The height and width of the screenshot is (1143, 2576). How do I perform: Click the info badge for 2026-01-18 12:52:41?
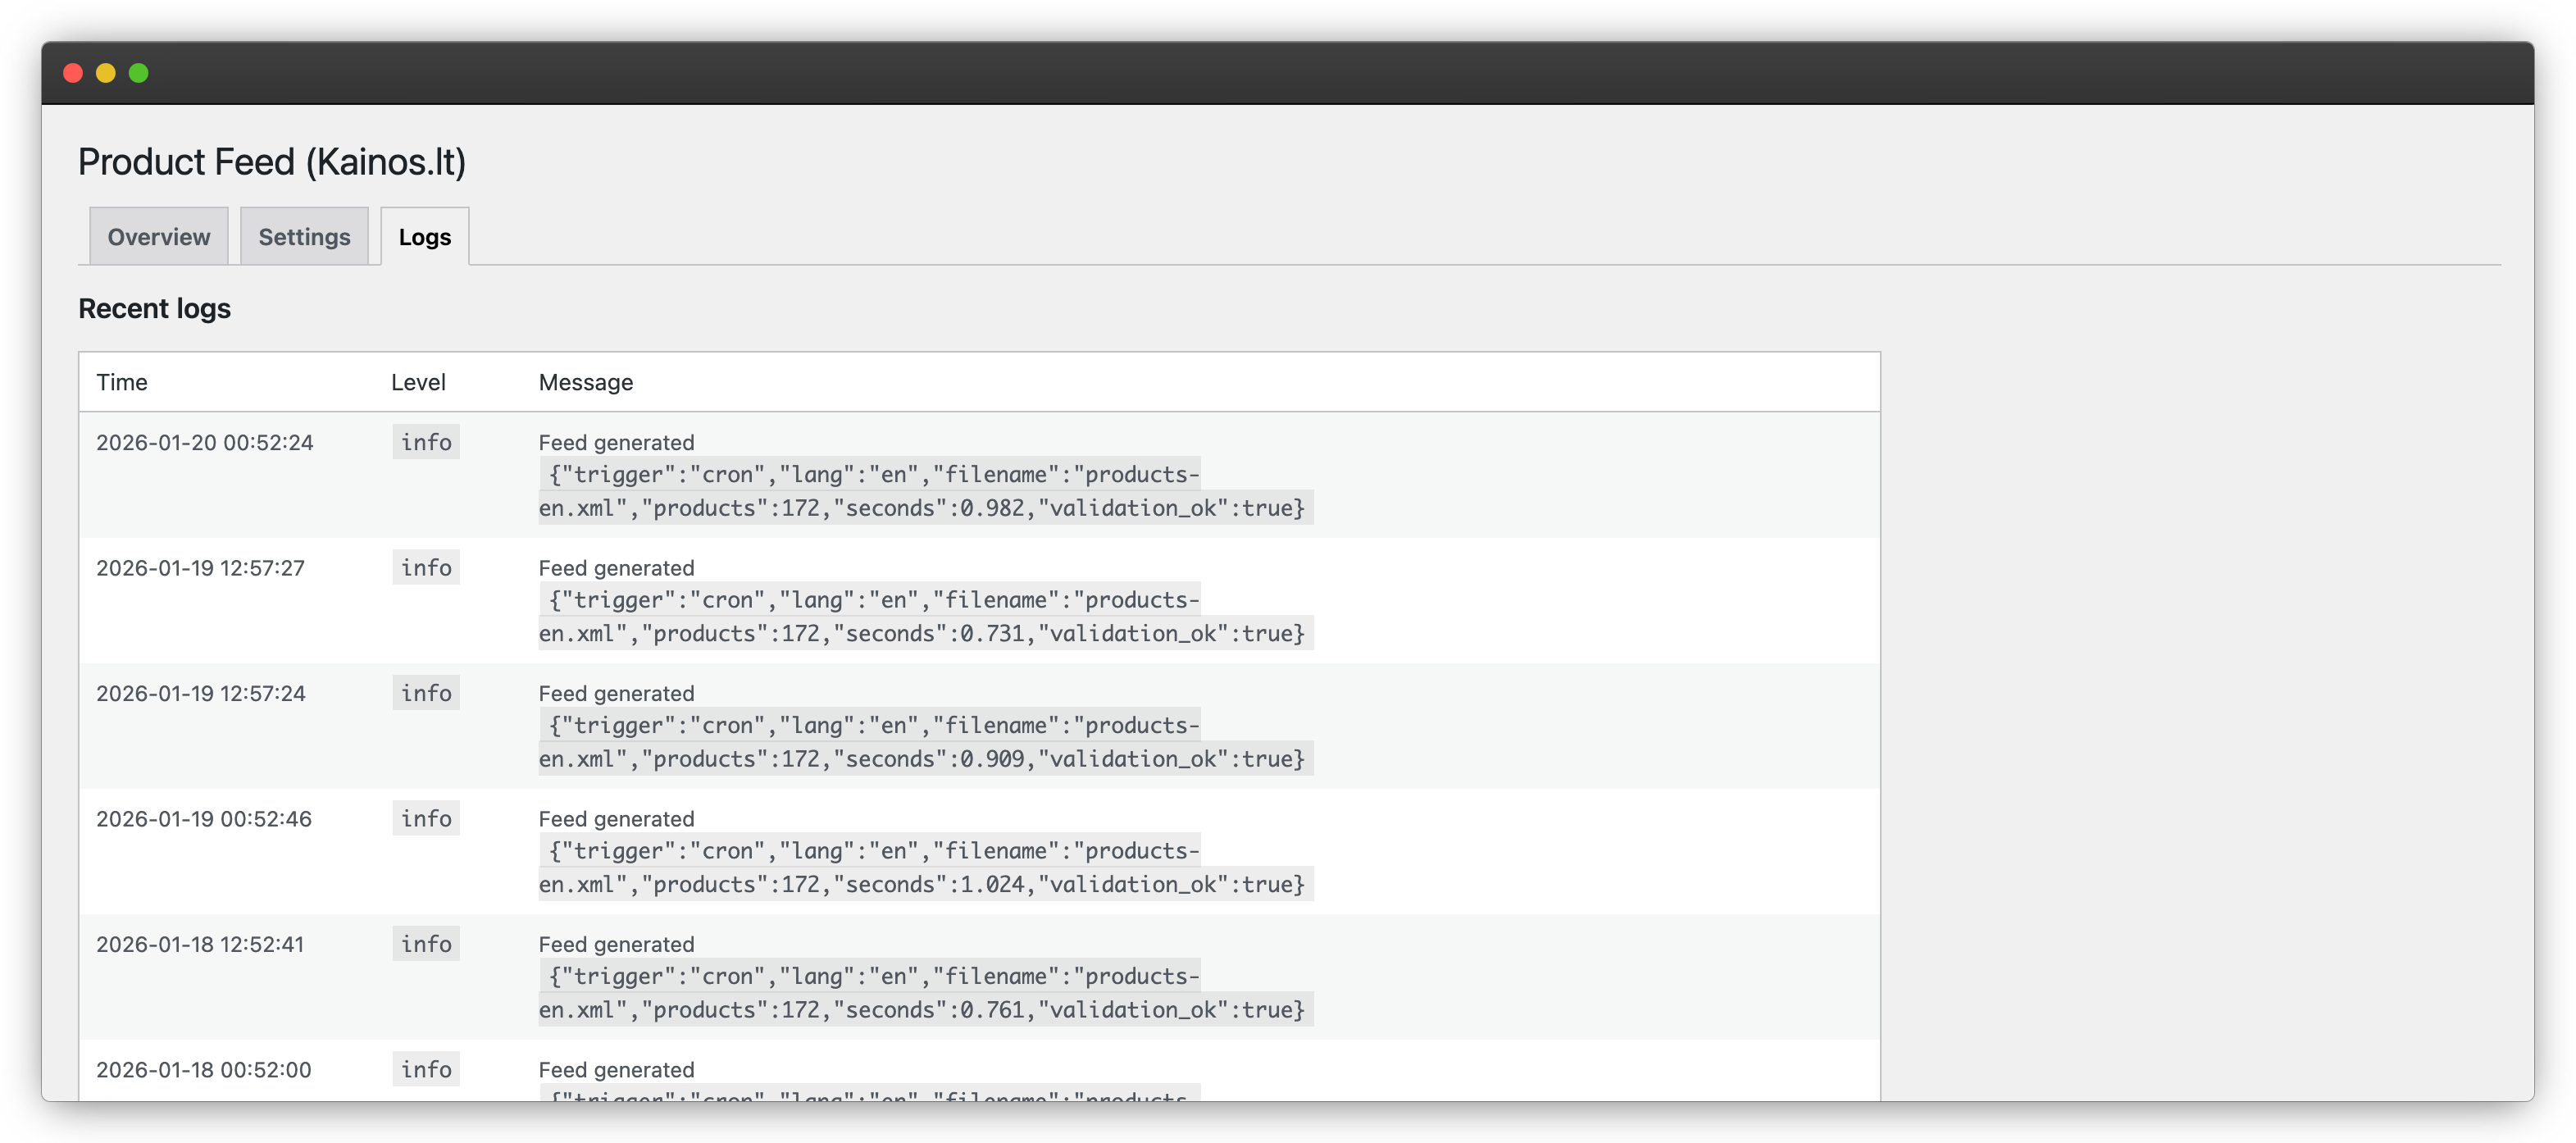(x=426, y=944)
